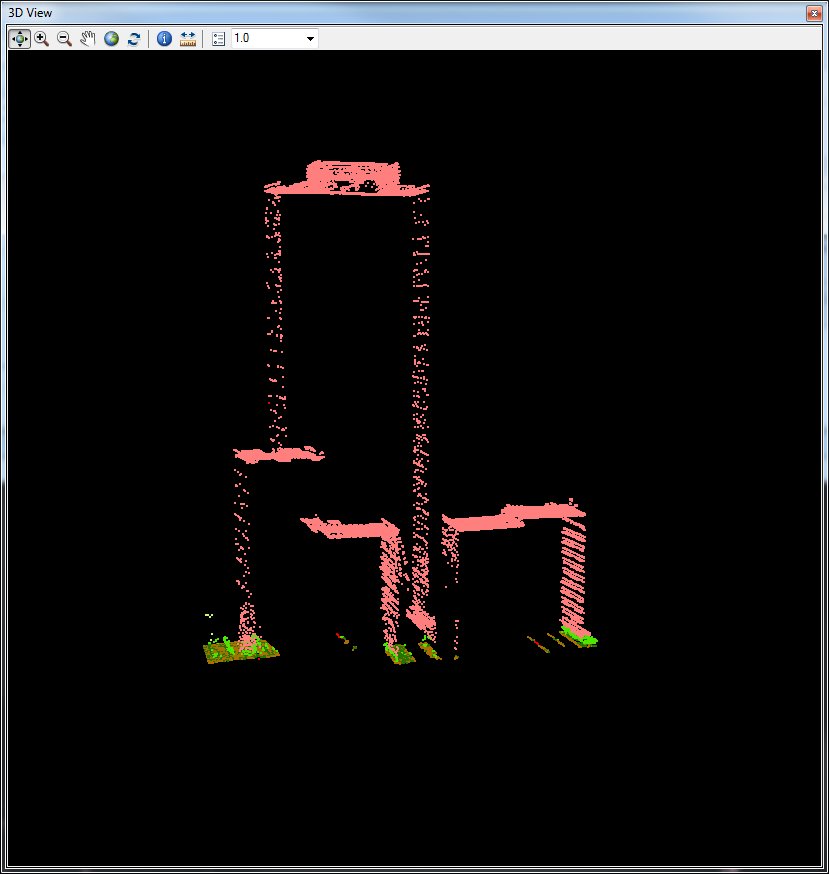
Task: Select the Pan hand tool
Action: point(88,38)
